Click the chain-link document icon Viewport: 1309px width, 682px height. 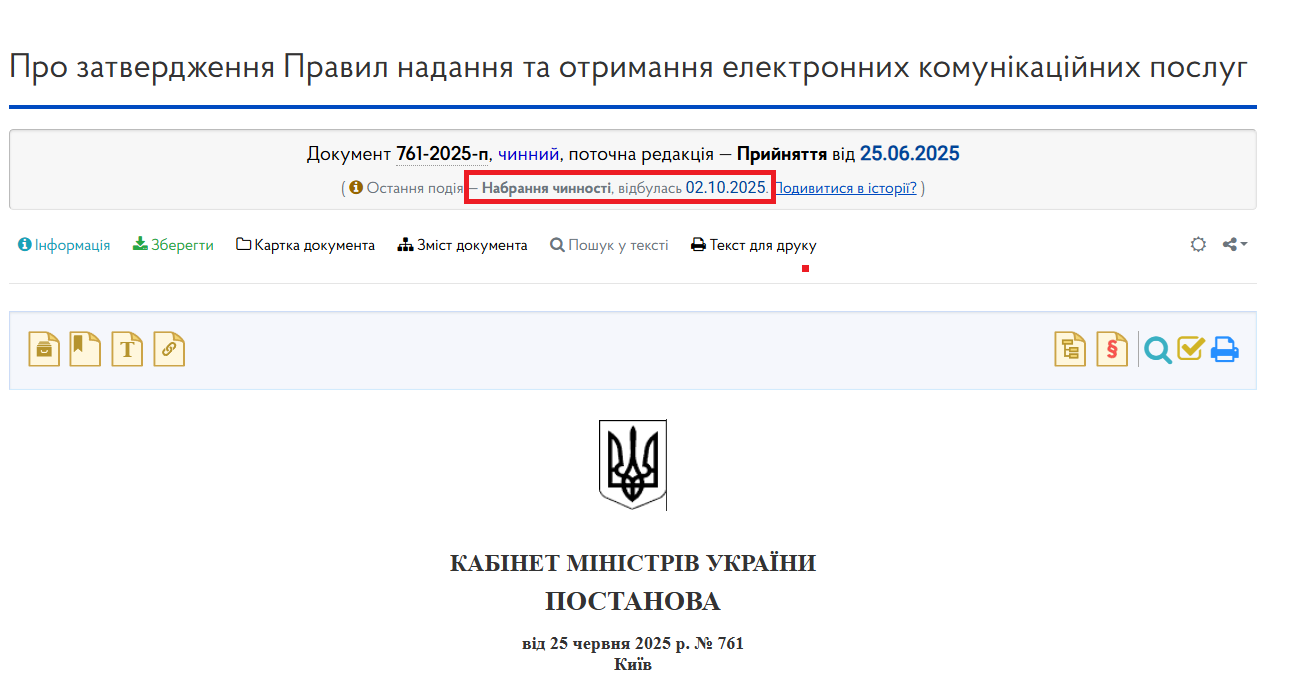[x=168, y=348]
